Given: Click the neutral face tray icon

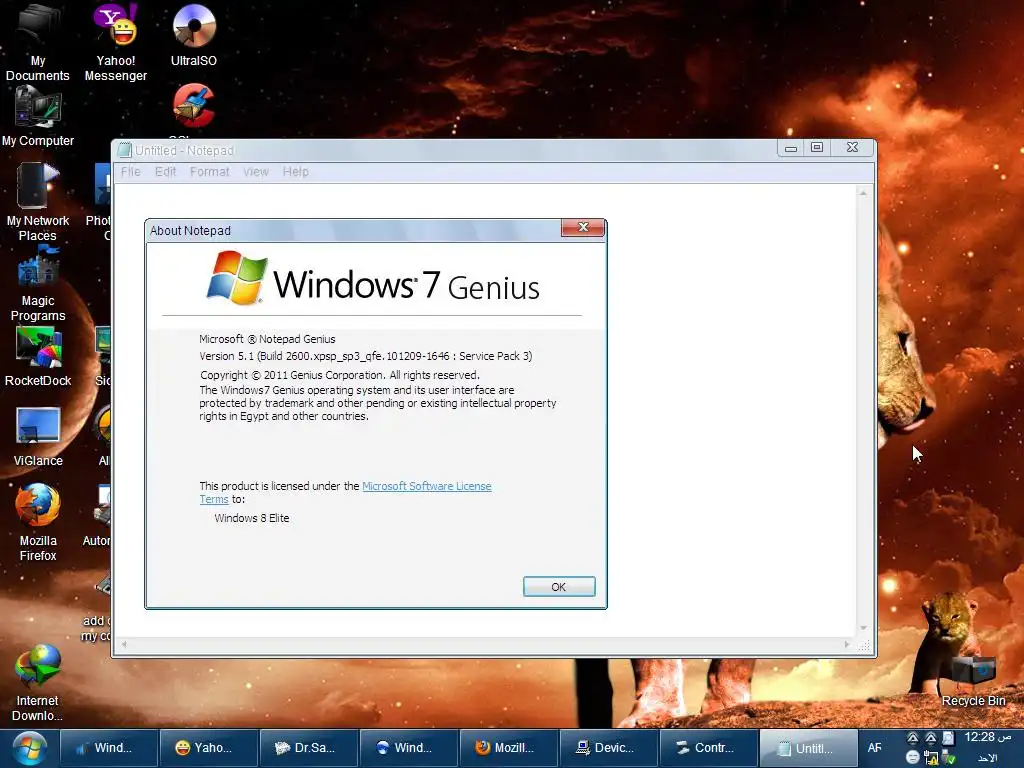Looking at the screenshot, I should 912,758.
